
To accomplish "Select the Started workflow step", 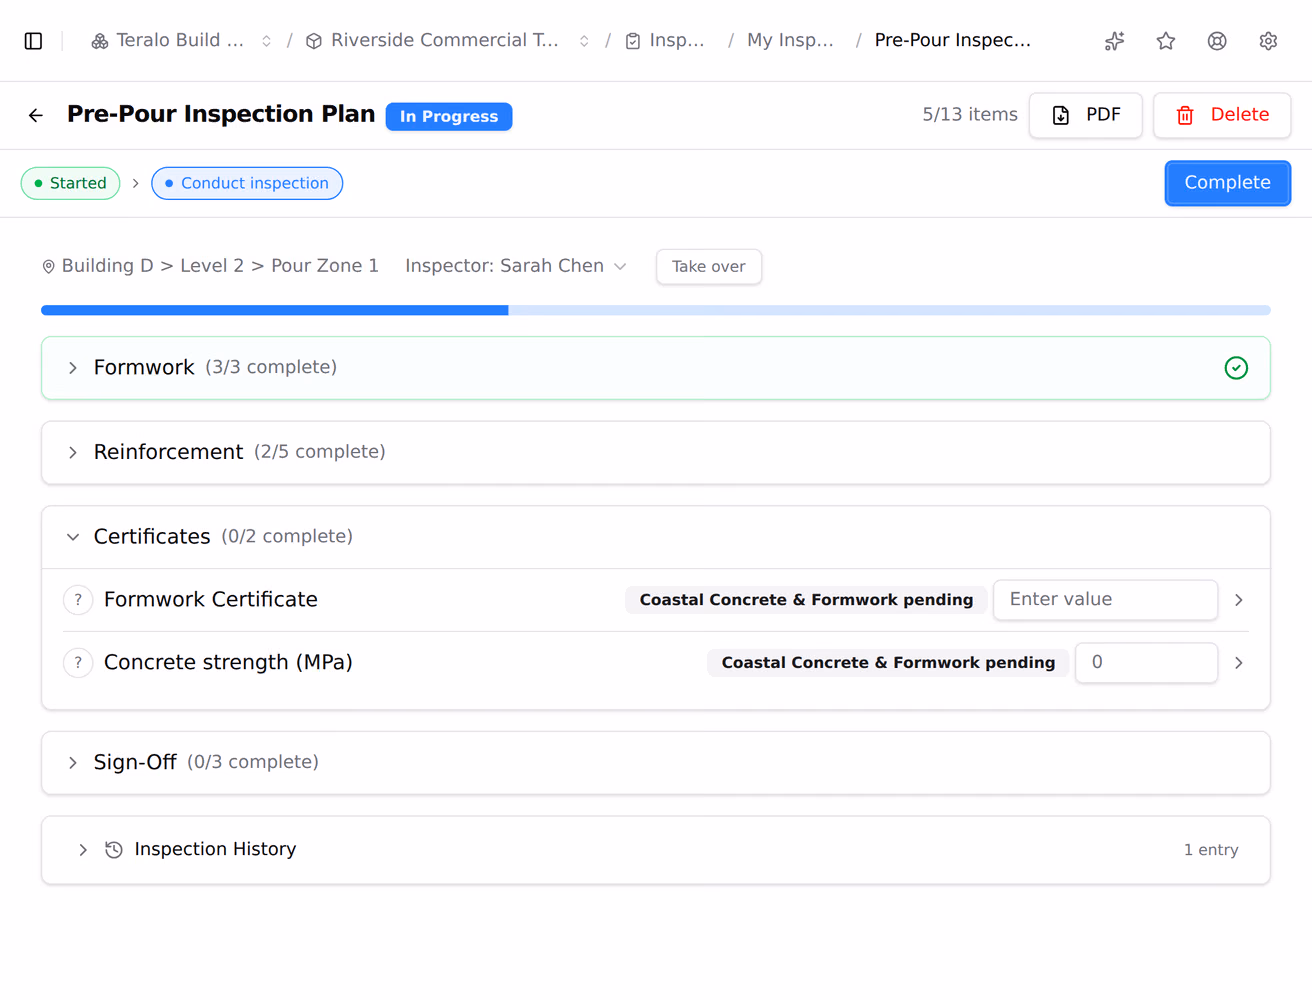I will point(71,183).
